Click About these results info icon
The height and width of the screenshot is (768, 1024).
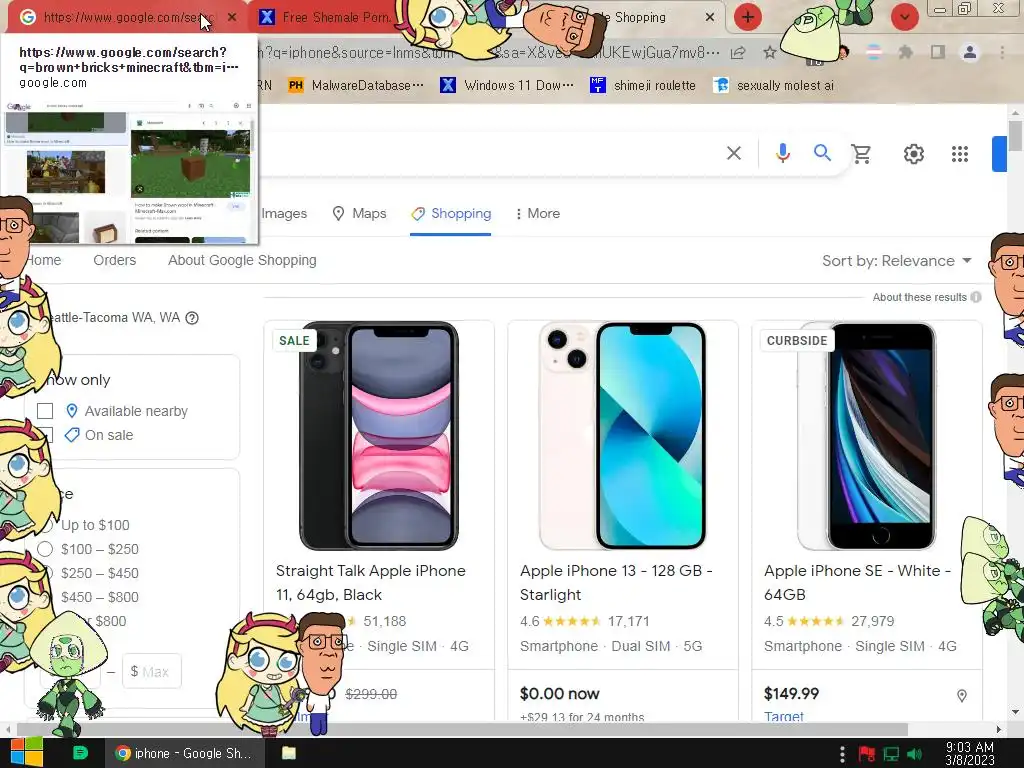coord(976,297)
